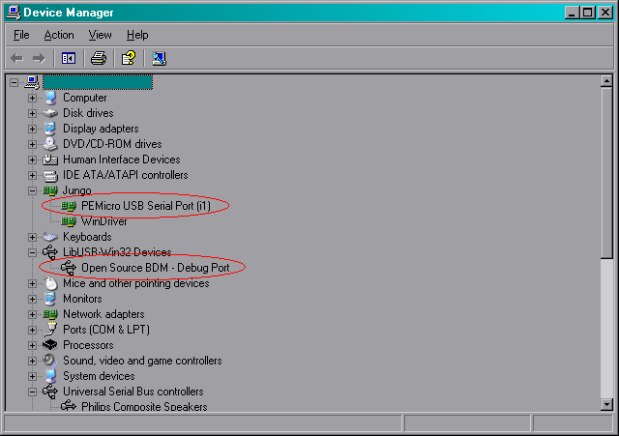Expand the System devices category
Image resolution: width=619 pixels, height=436 pixels.
[x=32, y=376]
